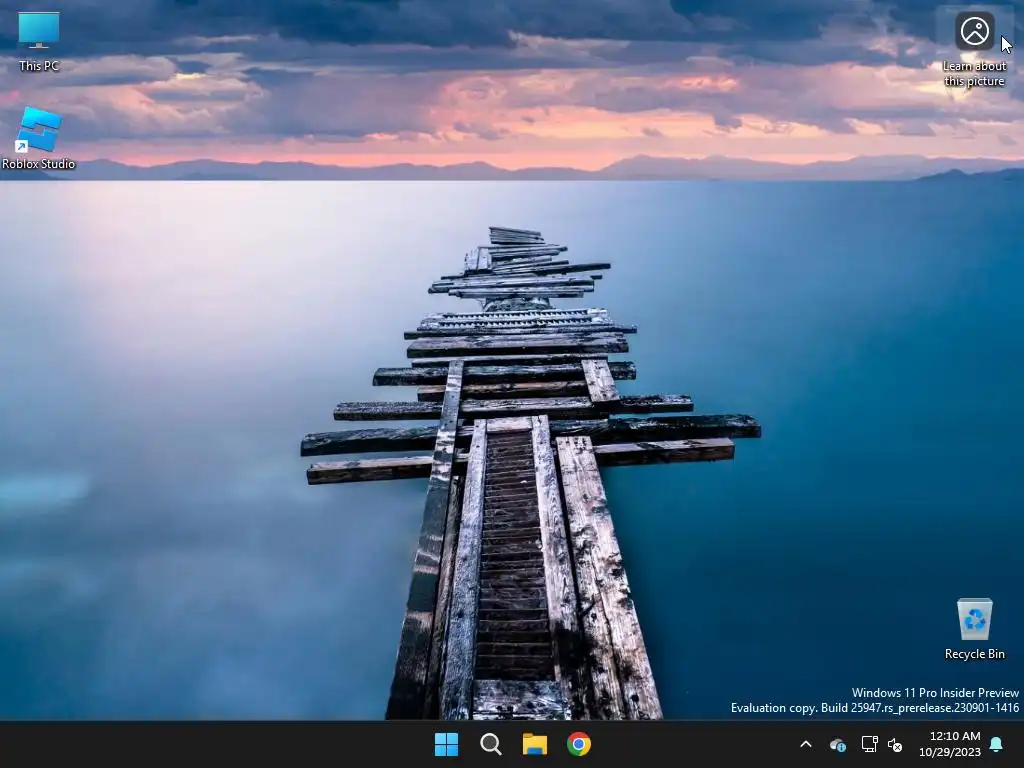Open the network status tray icon
The image size is (1024, 768).
[x=869, y=744]
